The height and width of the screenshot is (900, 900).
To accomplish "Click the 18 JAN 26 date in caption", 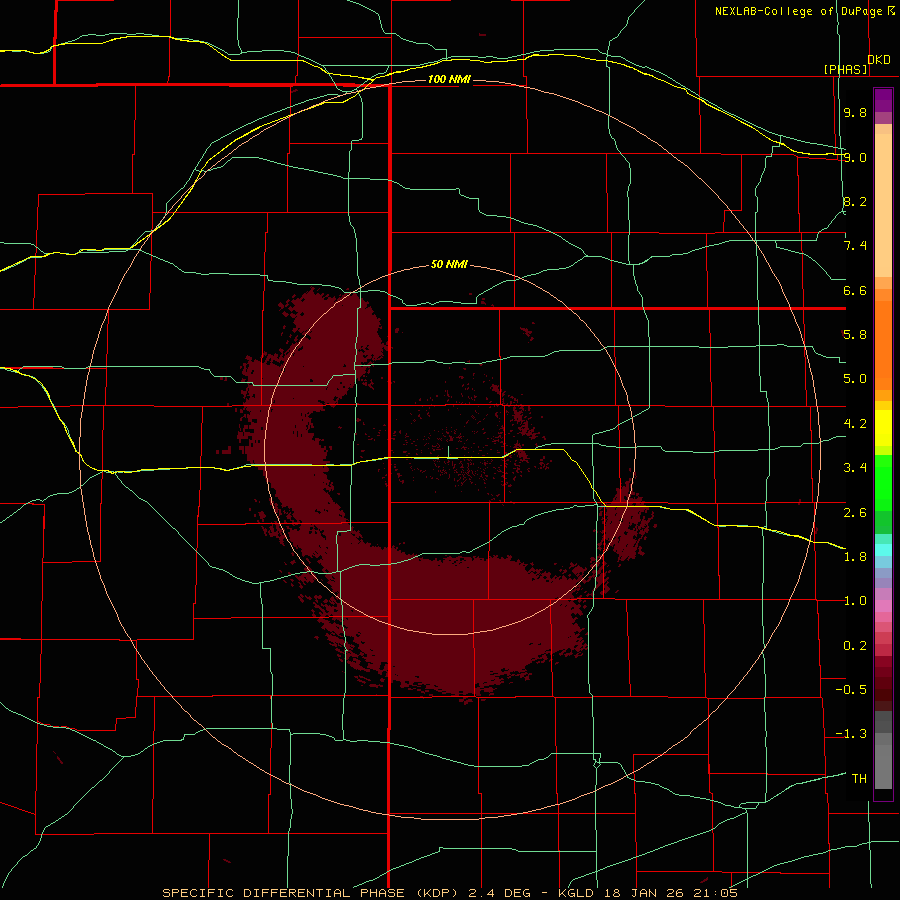I will (644, 893).
